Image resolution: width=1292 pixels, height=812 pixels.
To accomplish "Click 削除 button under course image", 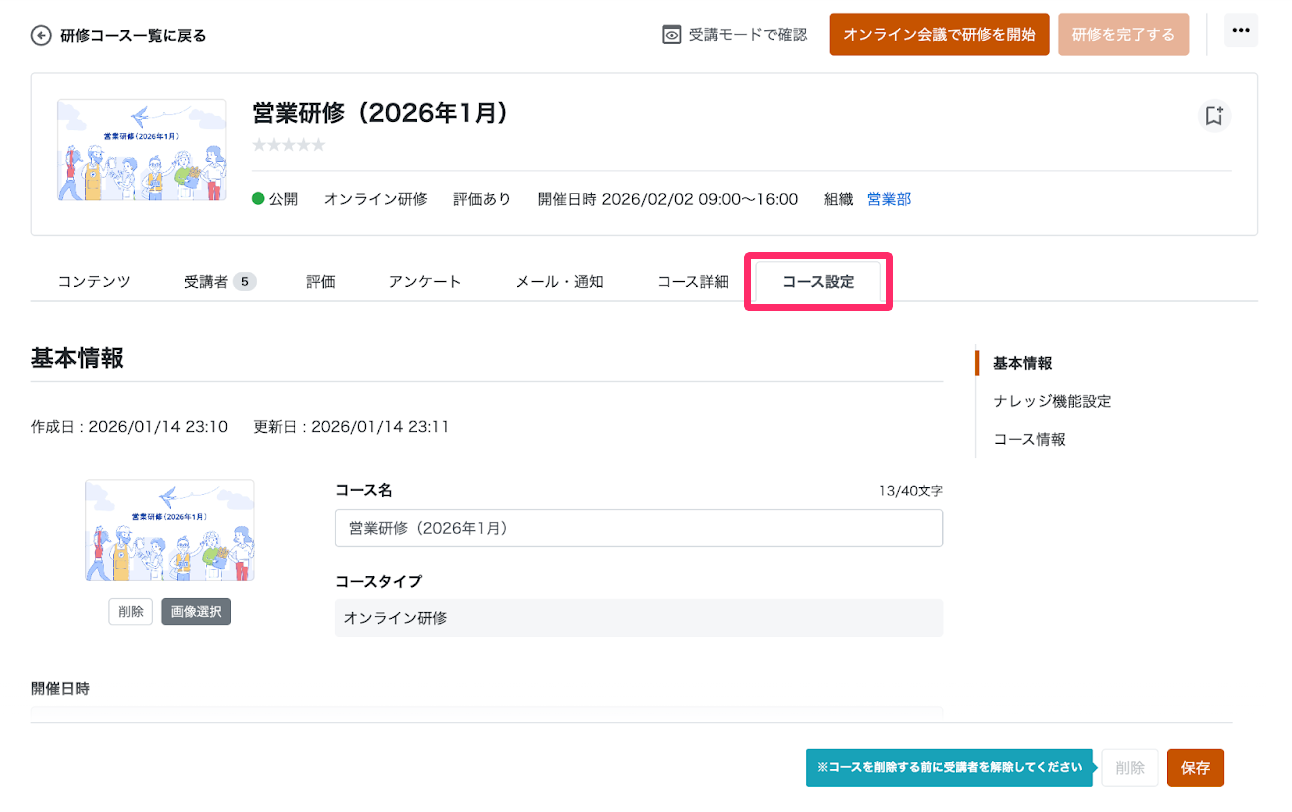I will pos(131,612).
